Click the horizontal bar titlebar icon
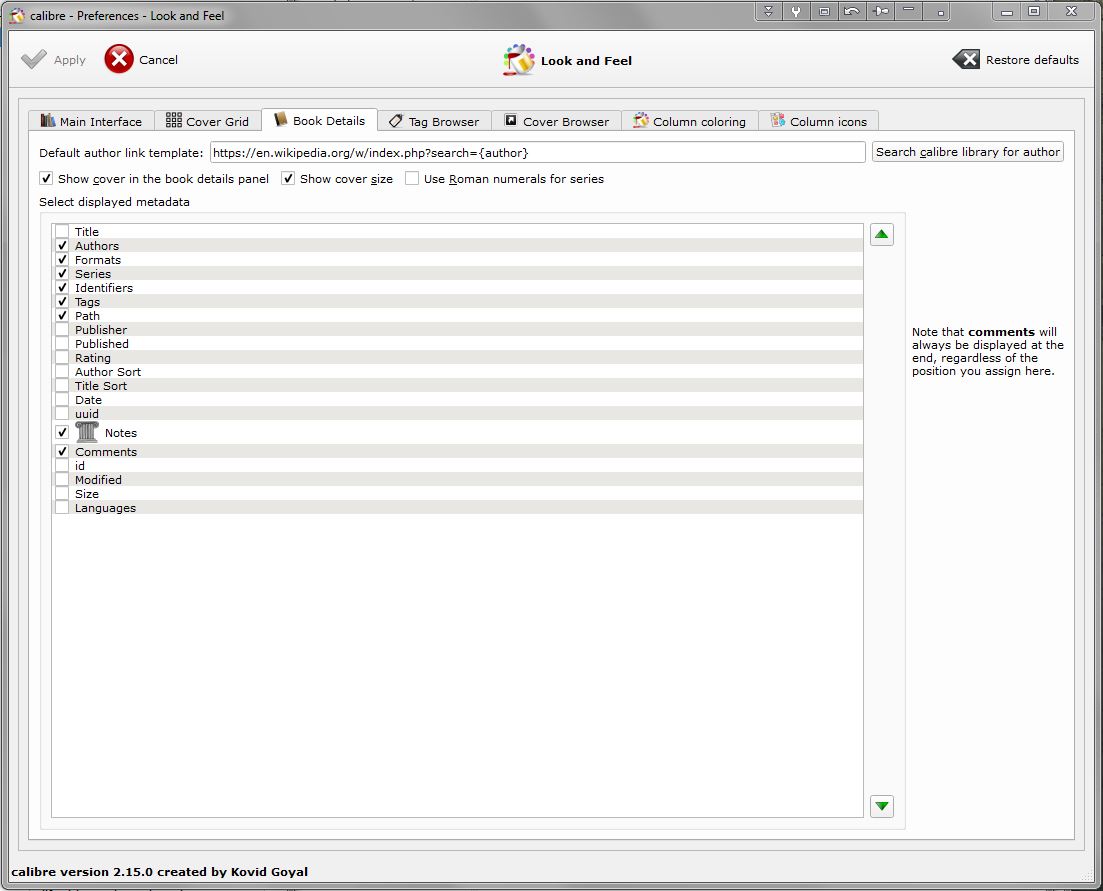Image resolution: width=1103 pixels, height=891 pixels. click(909, 11)
